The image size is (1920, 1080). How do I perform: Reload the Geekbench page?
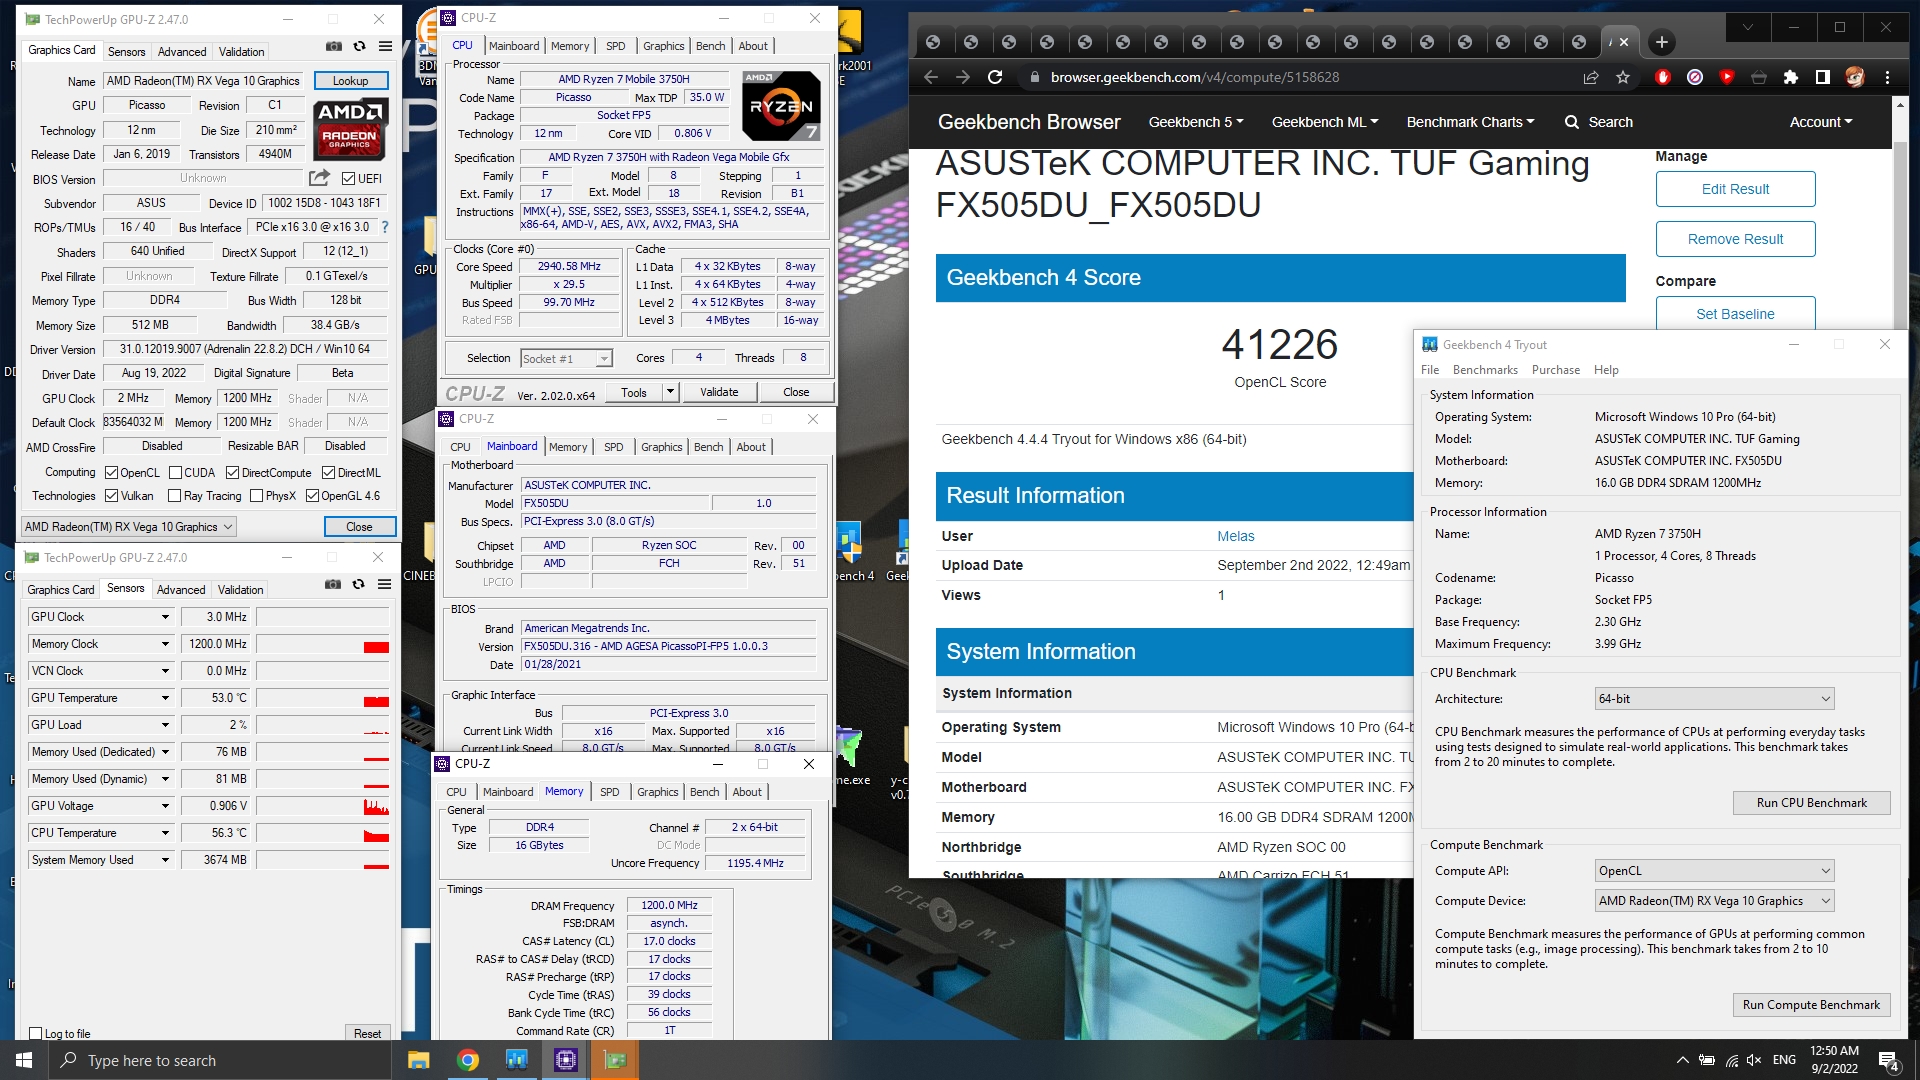(x=995, y=77)
